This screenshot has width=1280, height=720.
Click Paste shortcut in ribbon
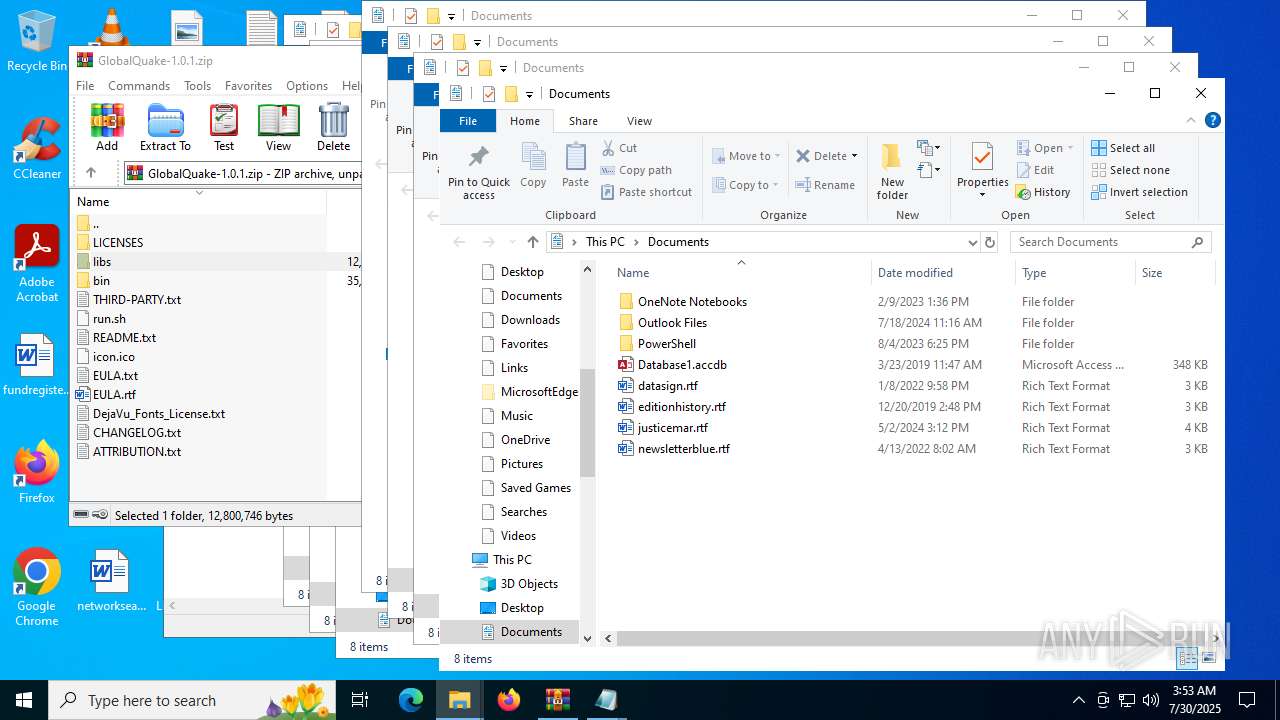pos(646,192)
